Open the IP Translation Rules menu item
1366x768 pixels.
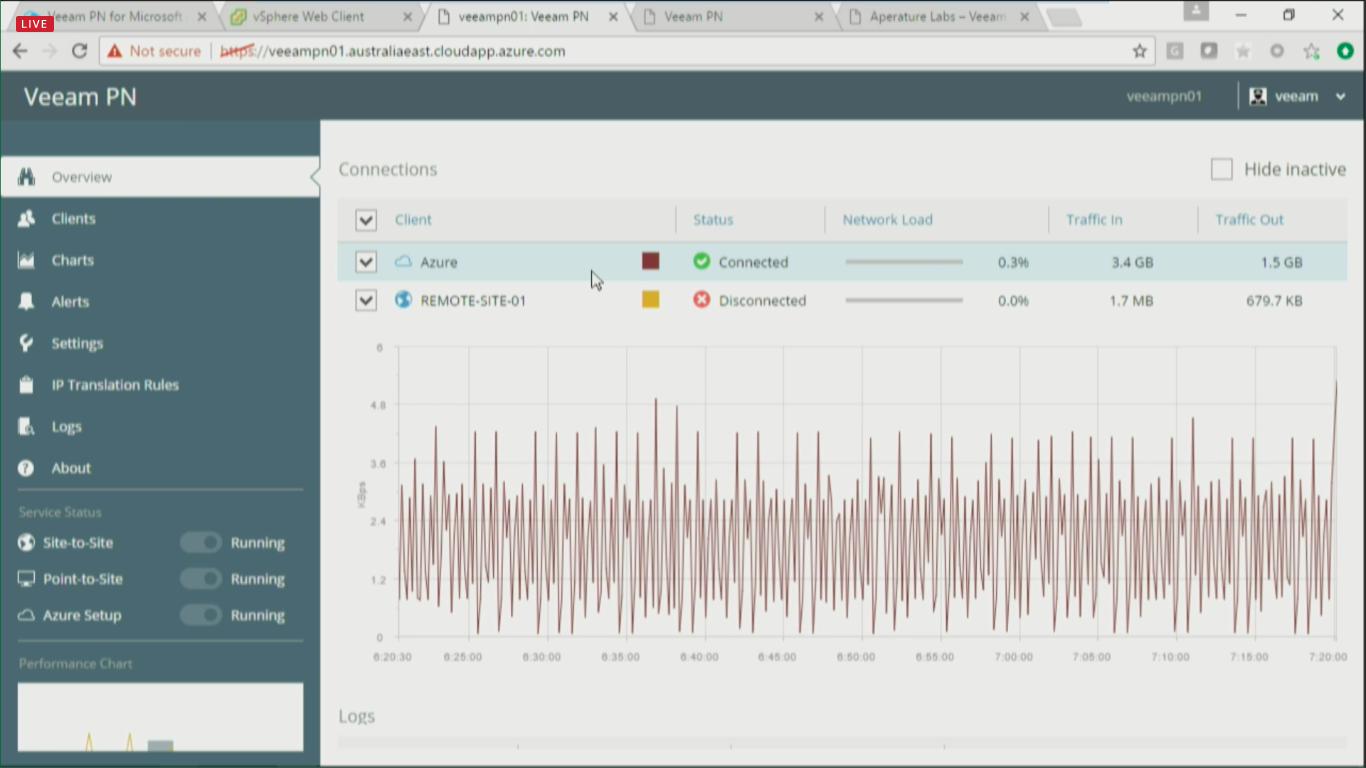click(160, 385)
